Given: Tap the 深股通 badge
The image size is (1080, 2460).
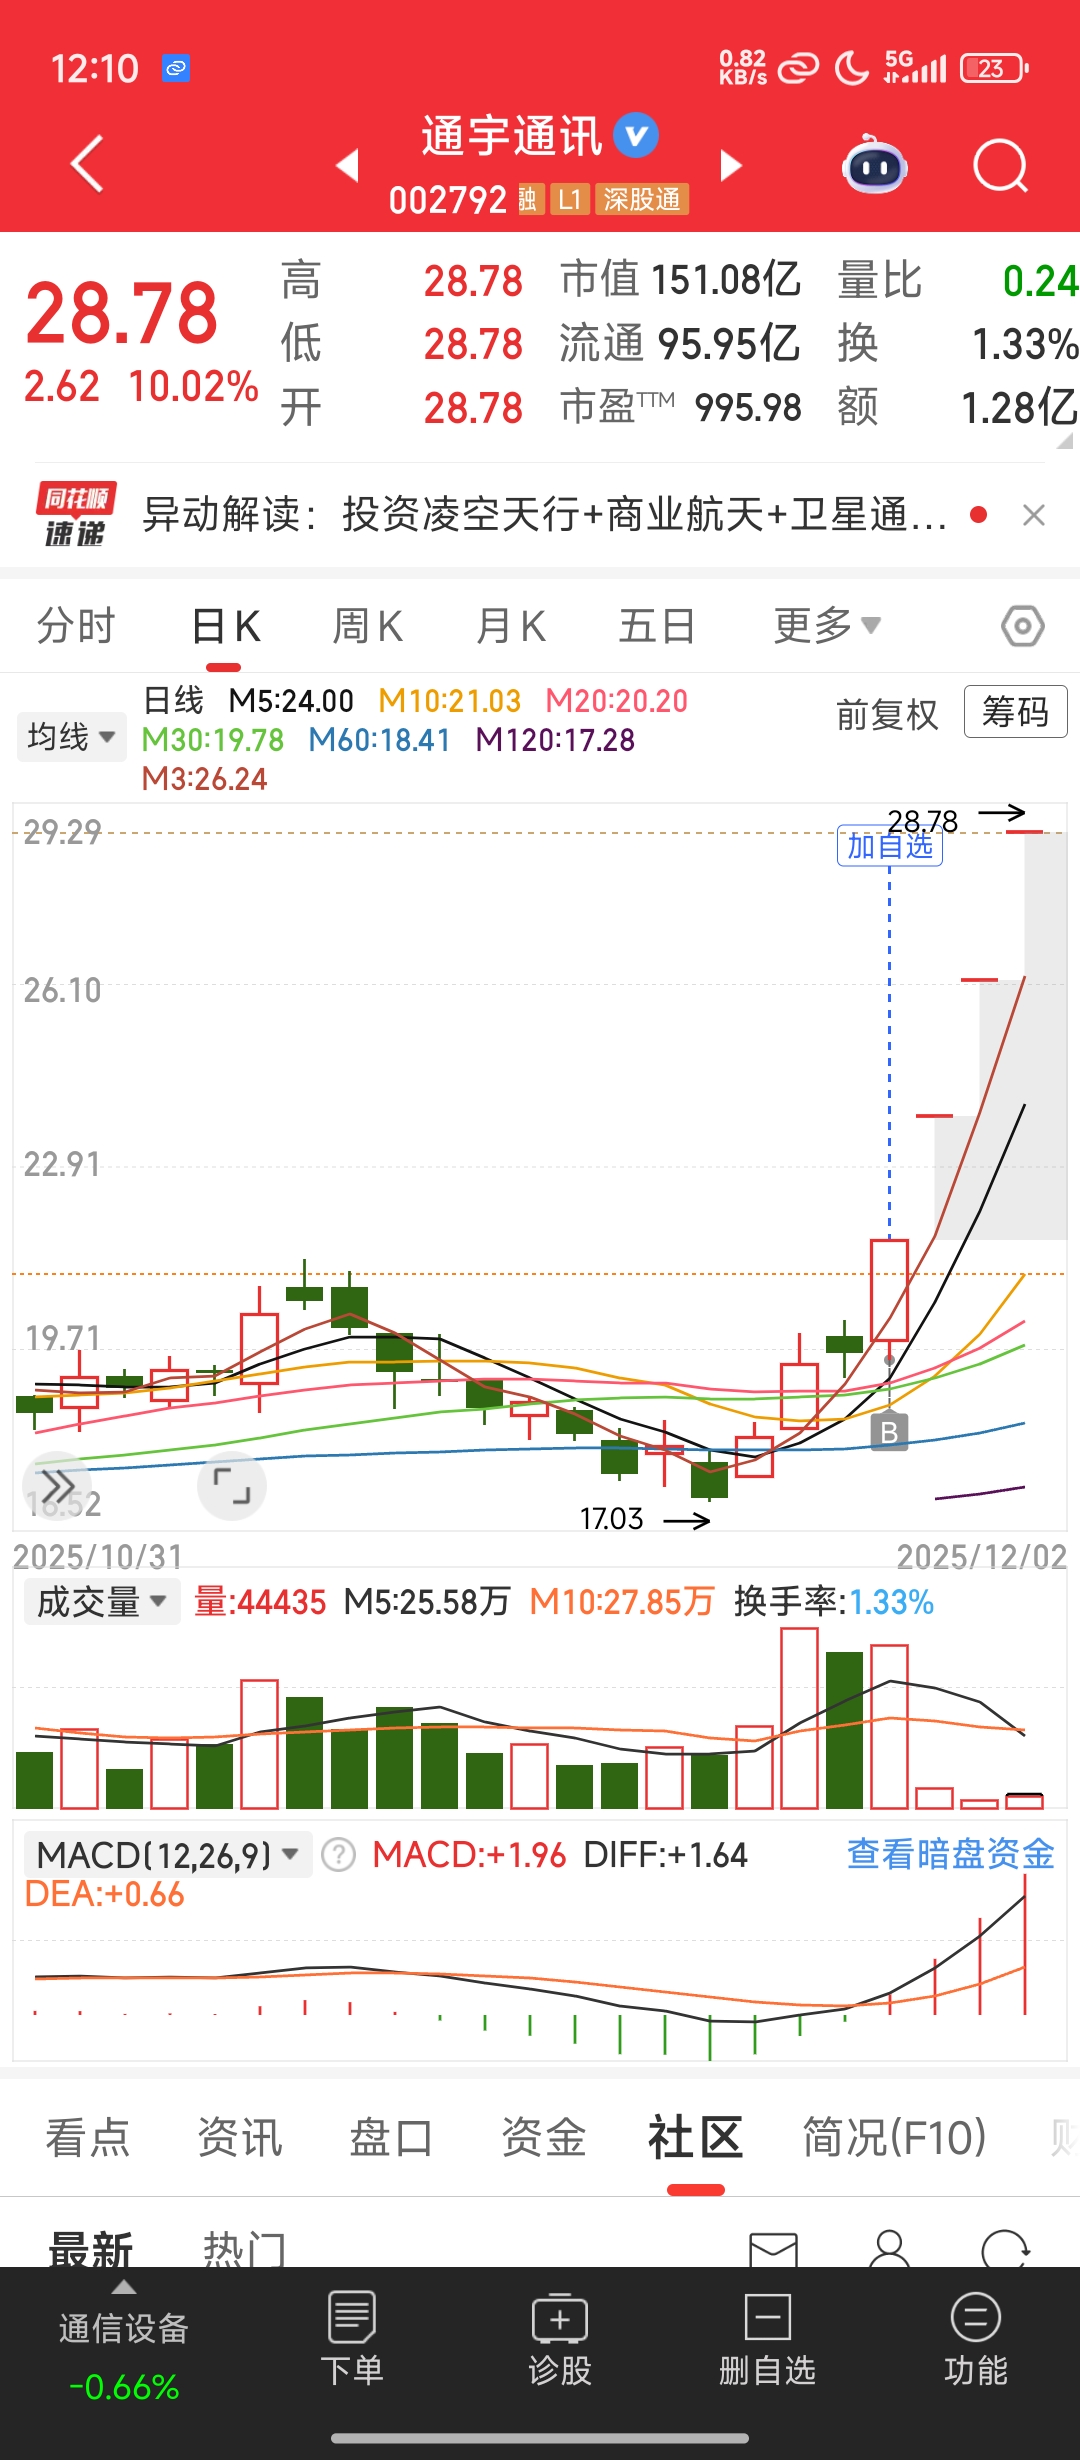Looking at the screenshot, I should coord(642,199).
